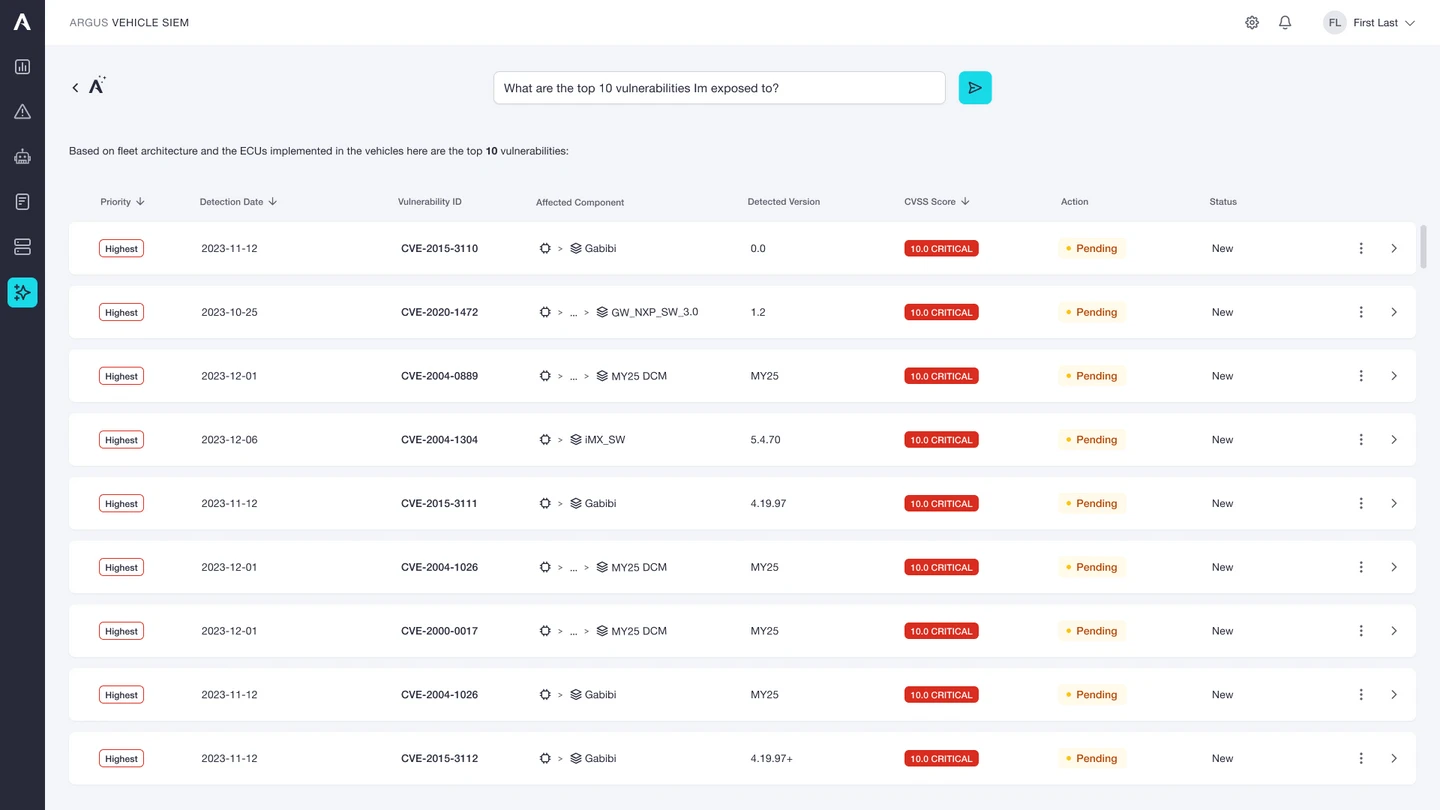Click the iMX_SW layers icon
Screen dimensions: 1440x810
[576, 440]
